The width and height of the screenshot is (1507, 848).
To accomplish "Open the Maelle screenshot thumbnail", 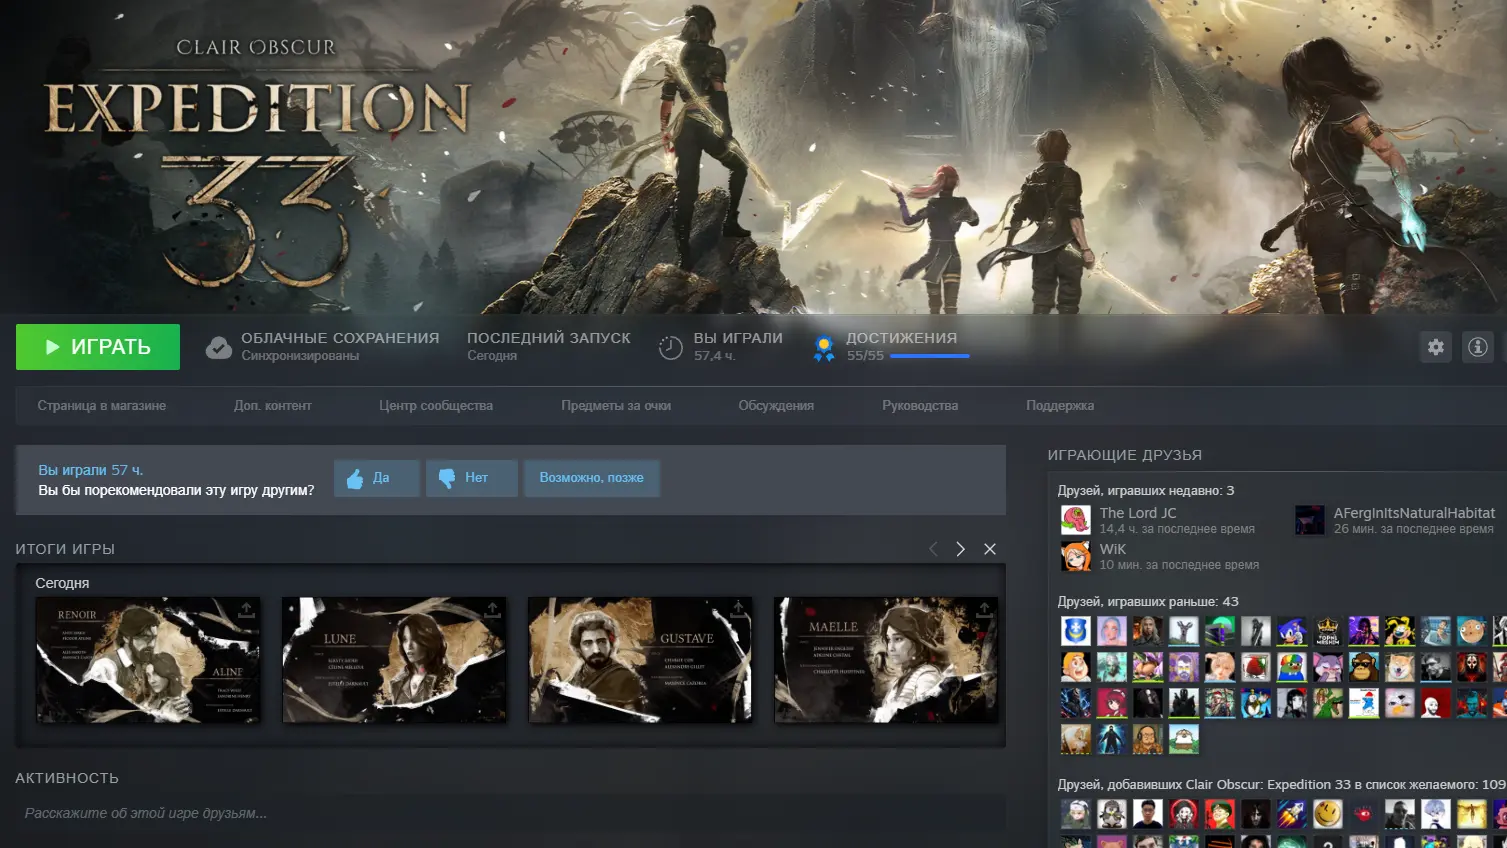I will 886,660.
